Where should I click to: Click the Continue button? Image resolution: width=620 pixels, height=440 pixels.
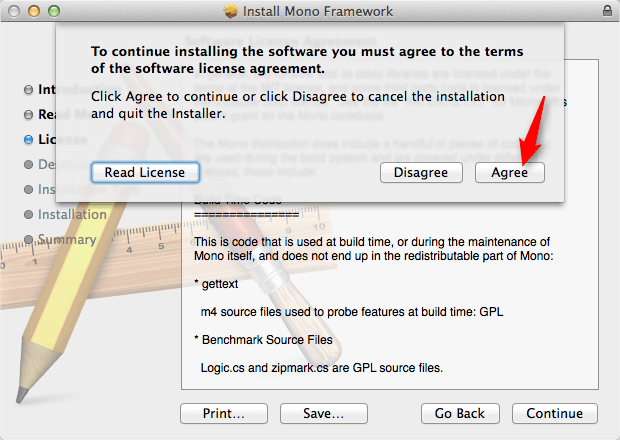pos(554,414)
